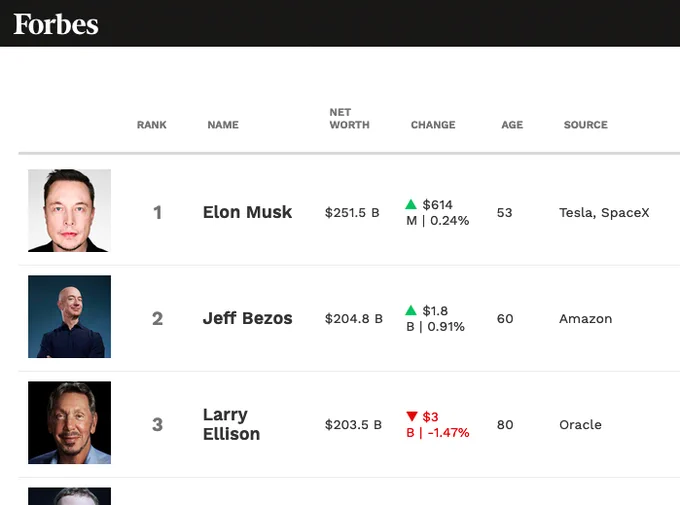Sort by the AGE column header
The width and height of the screenshot is (680, 505).
(512, 125)
